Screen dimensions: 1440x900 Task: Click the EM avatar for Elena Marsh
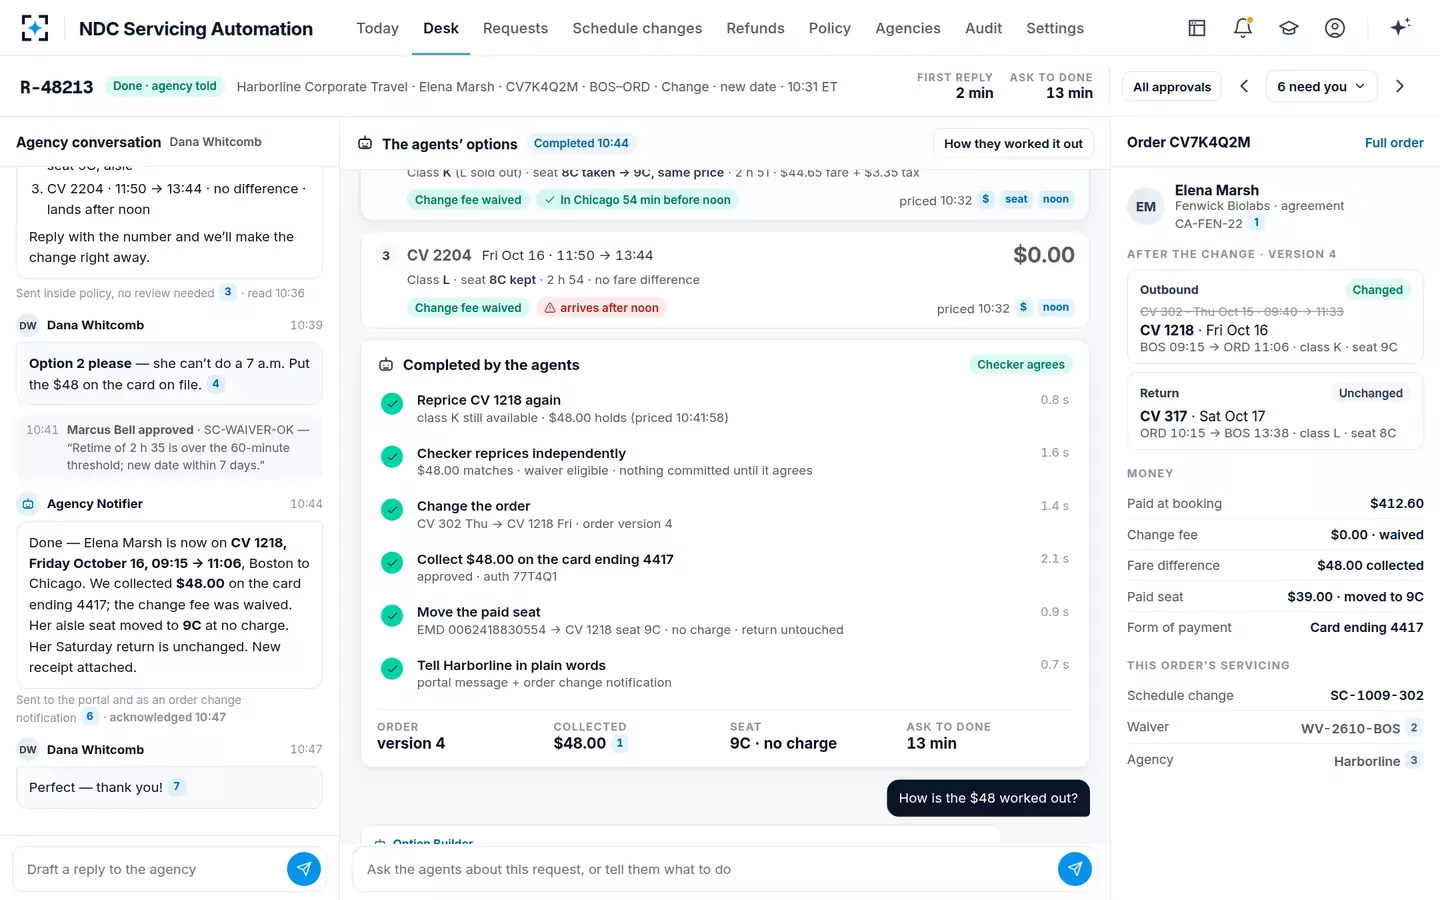[x=1146, y=207]
